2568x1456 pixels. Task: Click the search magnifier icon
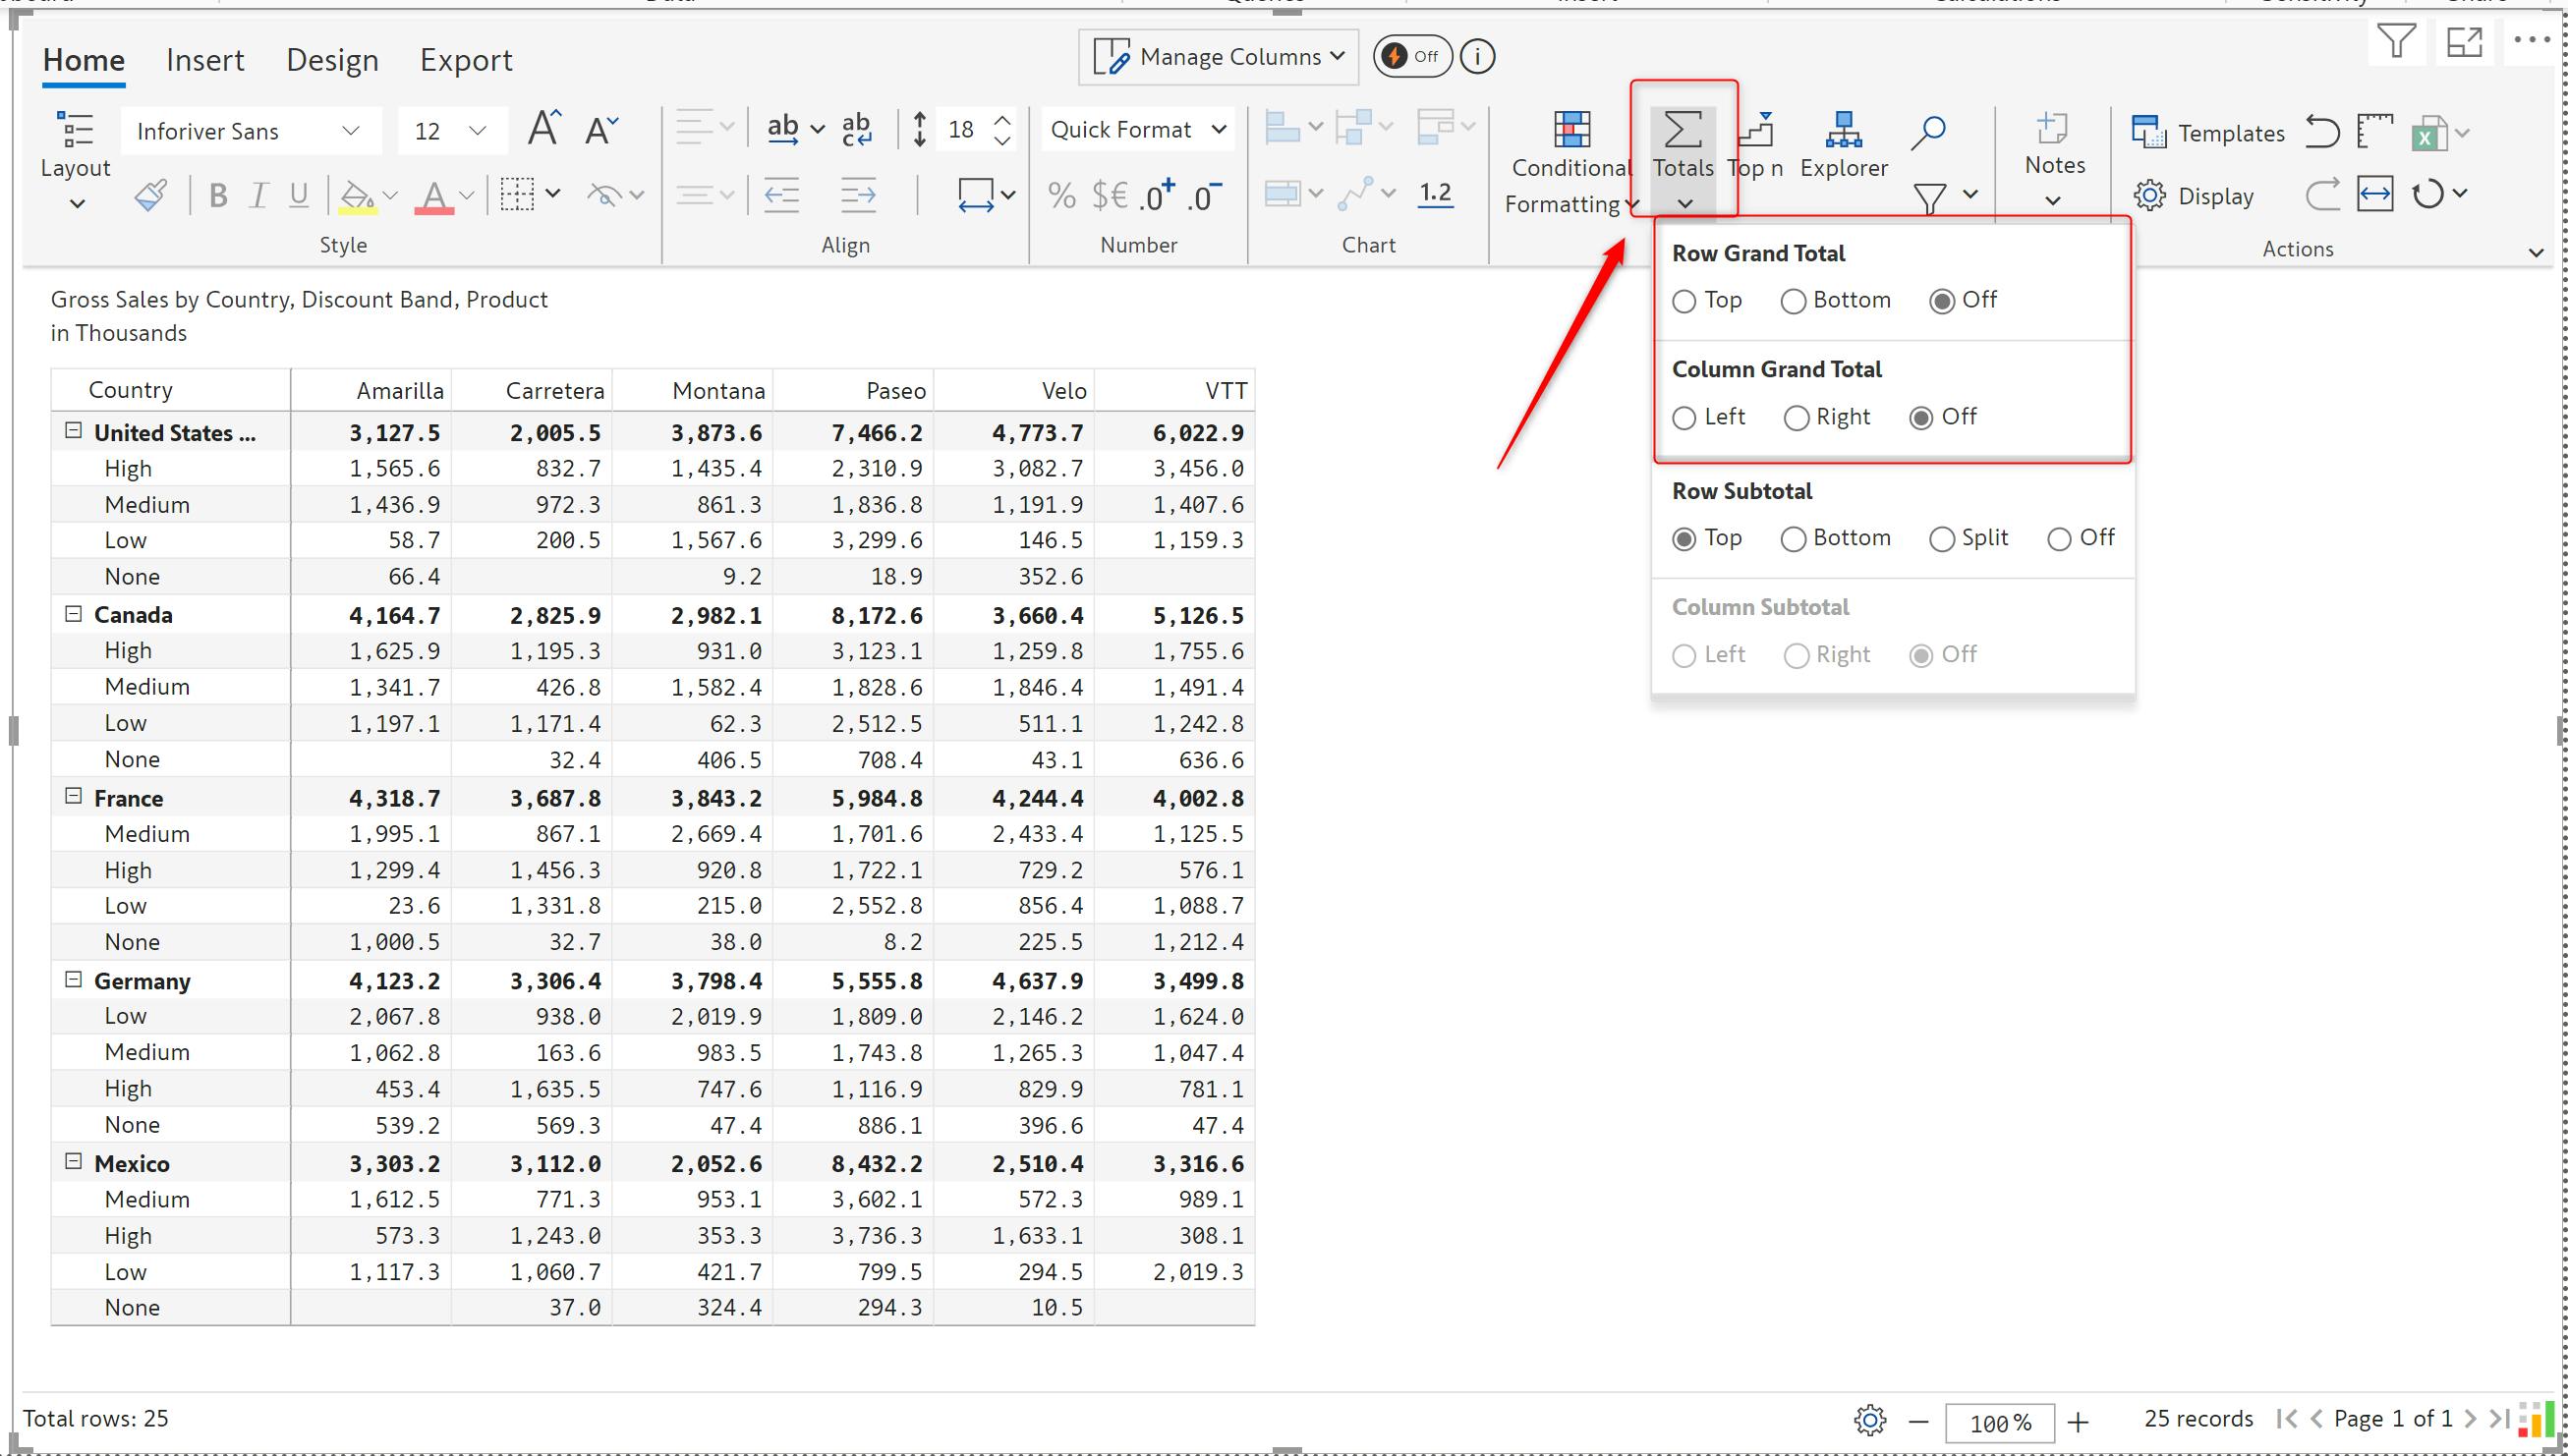pyautogui.click(x=1927, y=131)
